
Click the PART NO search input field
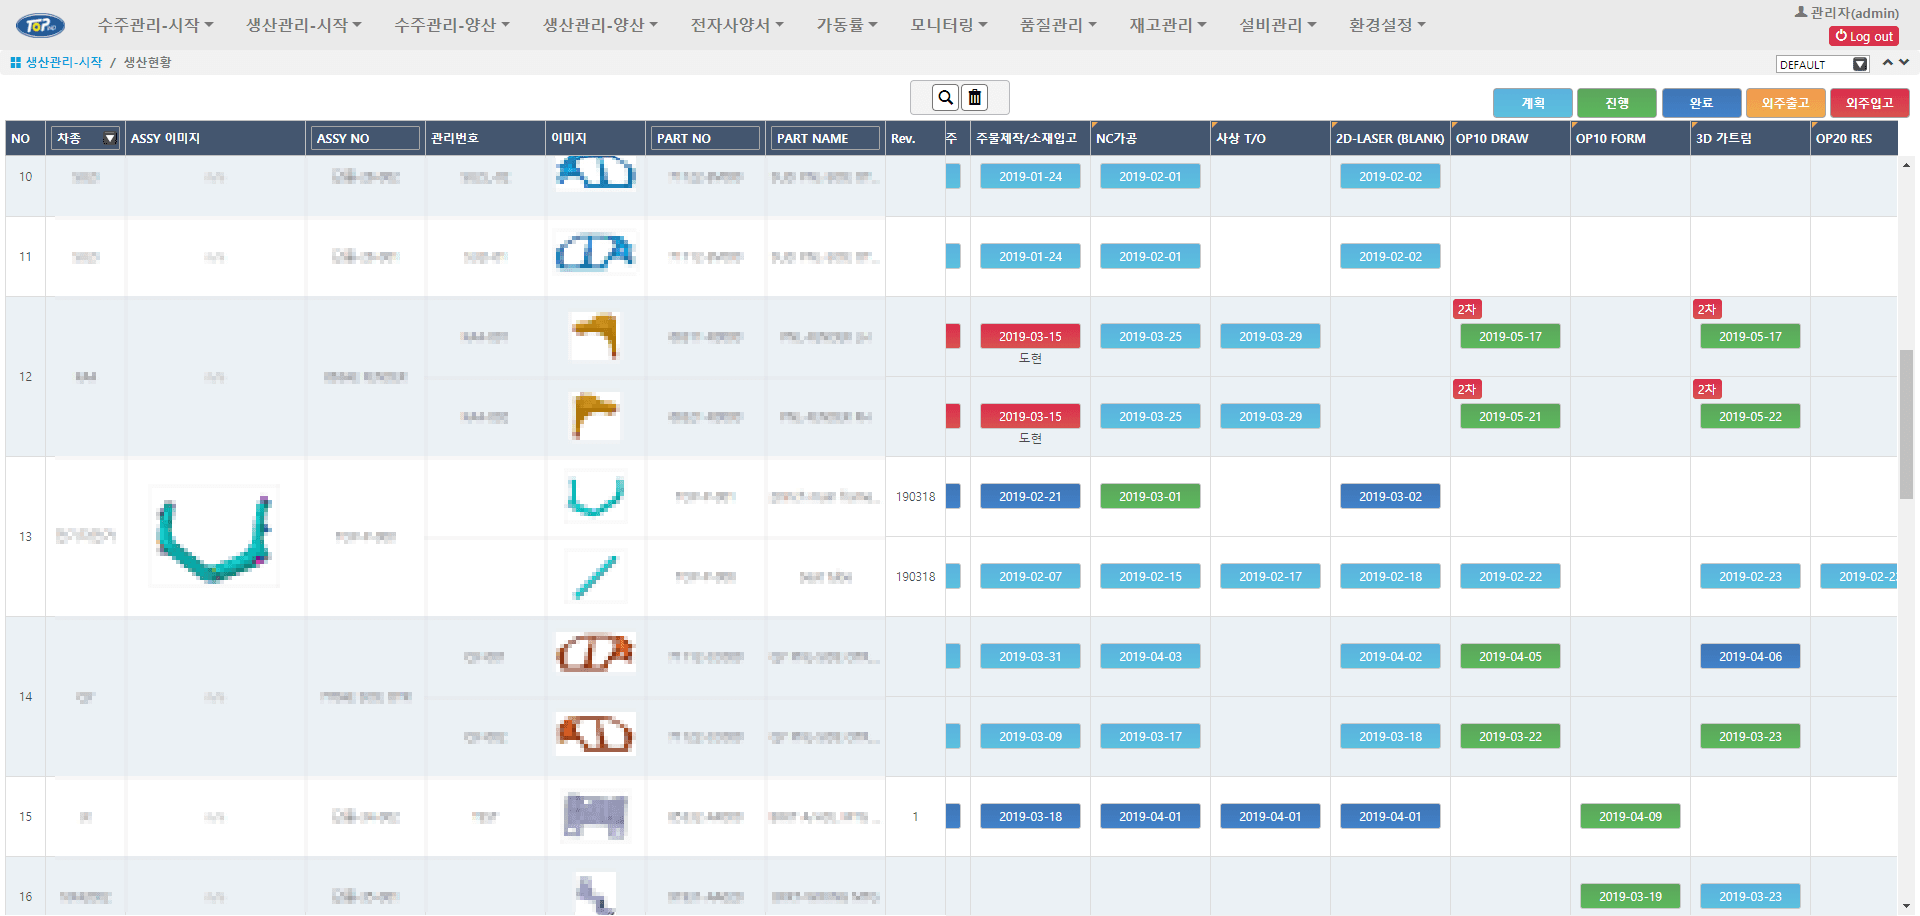tap(705, 137)
